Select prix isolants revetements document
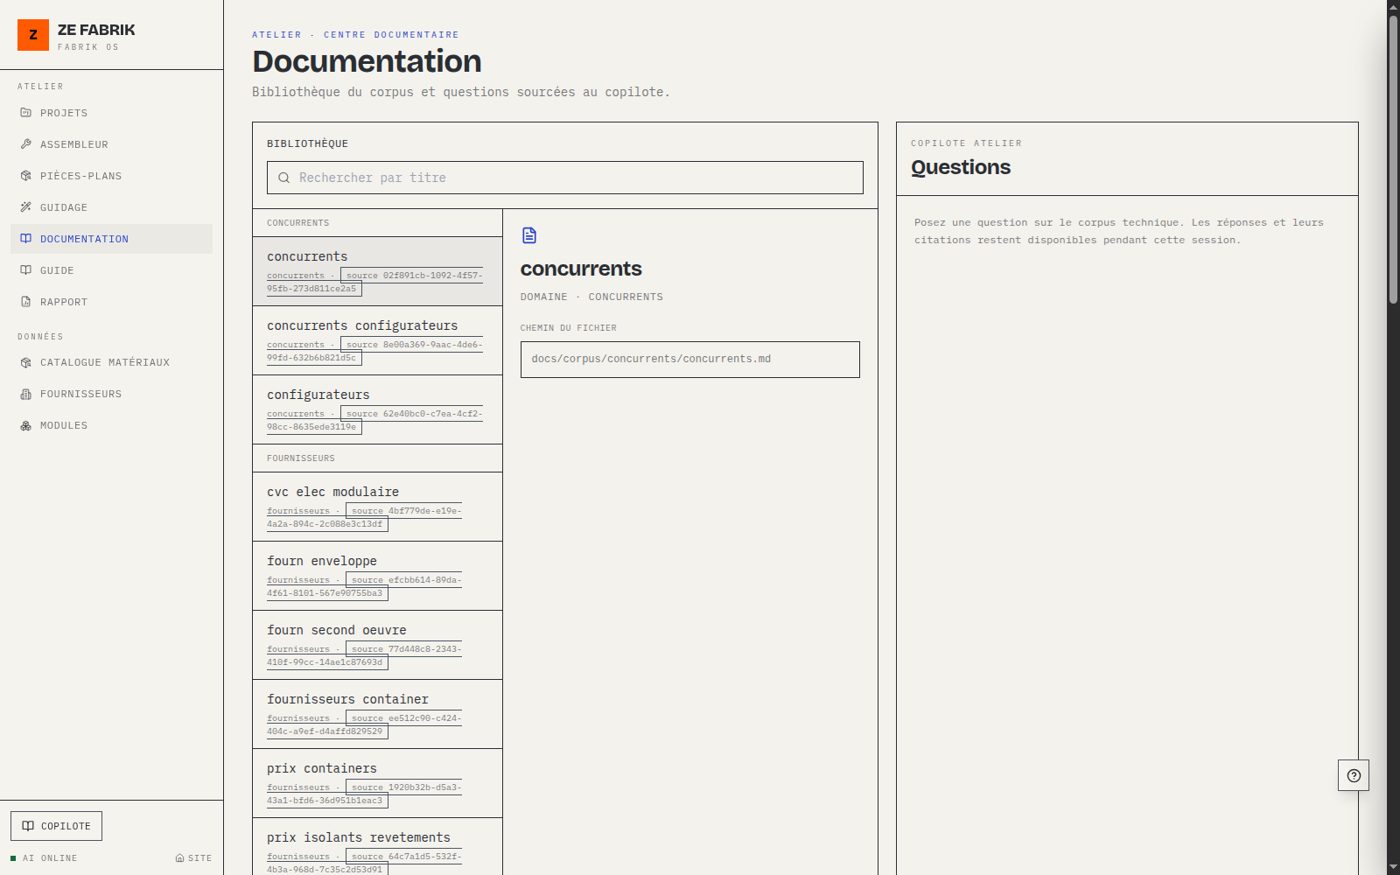Image resolution: width=1400 pixels, height=875 pixels. point(377,847)
